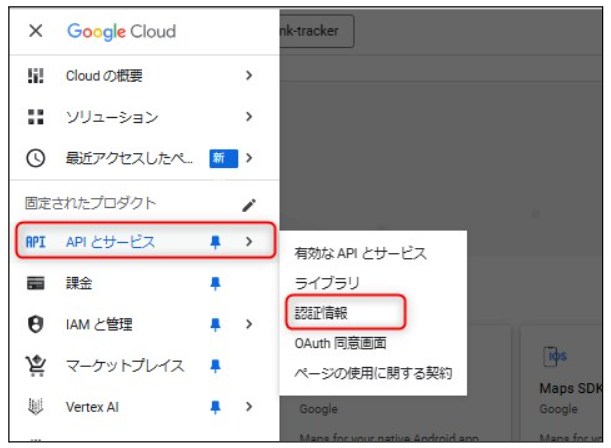Screen dimensions: 611x448
Task: Expand the IAM と管理 submenu chevron
Action: click(249, 324)
